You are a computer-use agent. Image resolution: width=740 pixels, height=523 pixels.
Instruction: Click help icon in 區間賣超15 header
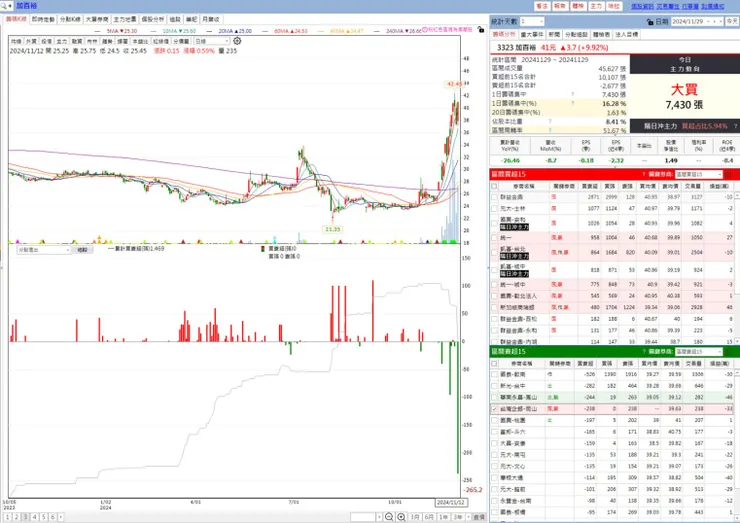pos(644,352)
